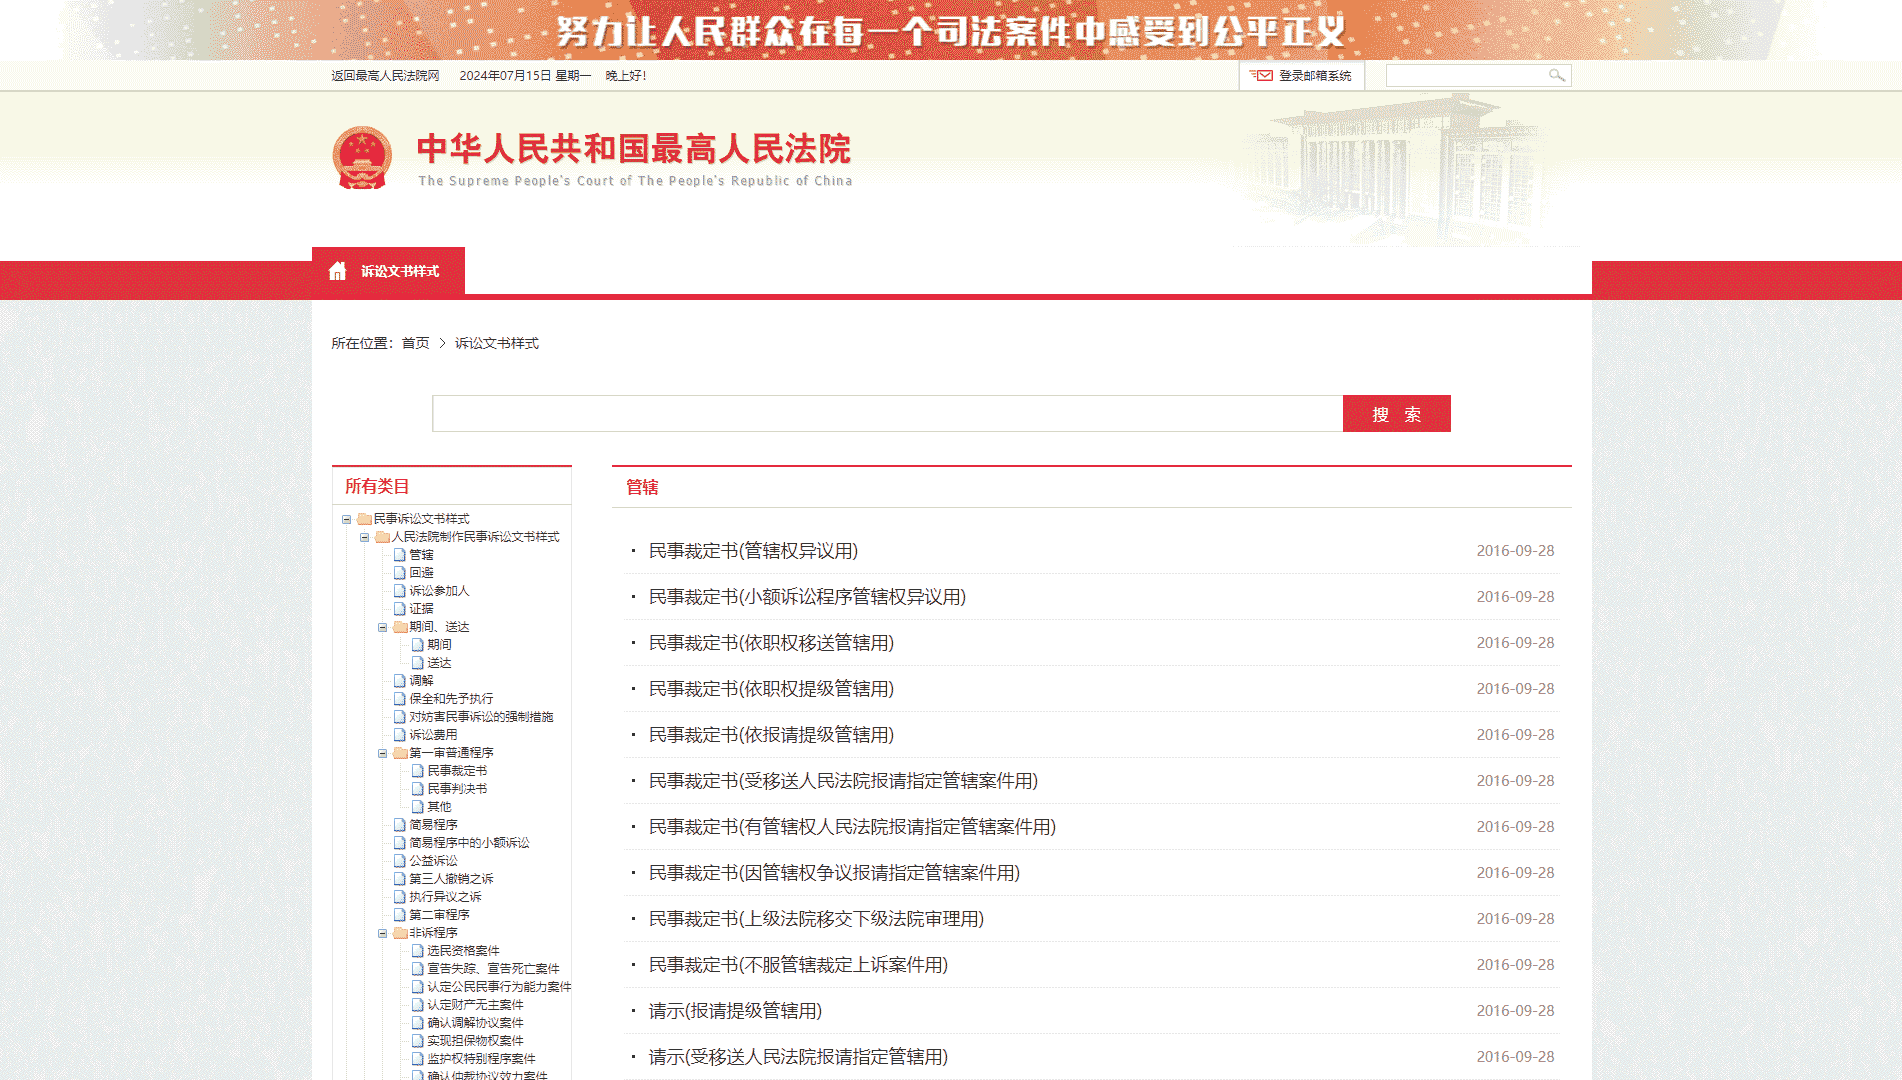Open the 诉讼文书样式 navigation tab

388,271
